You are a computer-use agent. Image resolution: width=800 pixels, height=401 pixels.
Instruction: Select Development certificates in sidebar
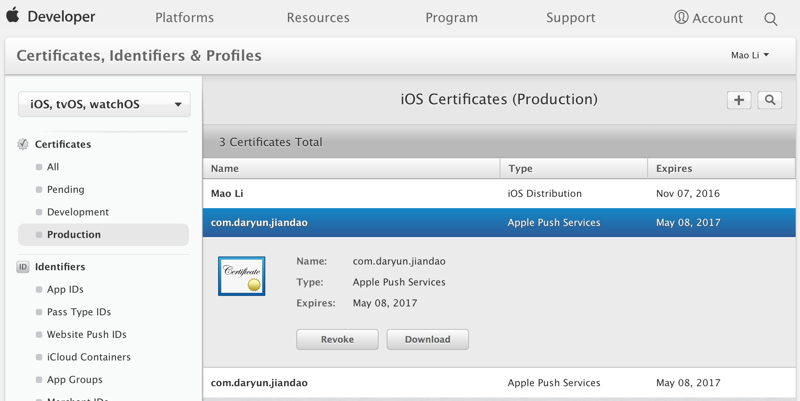[x=77, y=212]
